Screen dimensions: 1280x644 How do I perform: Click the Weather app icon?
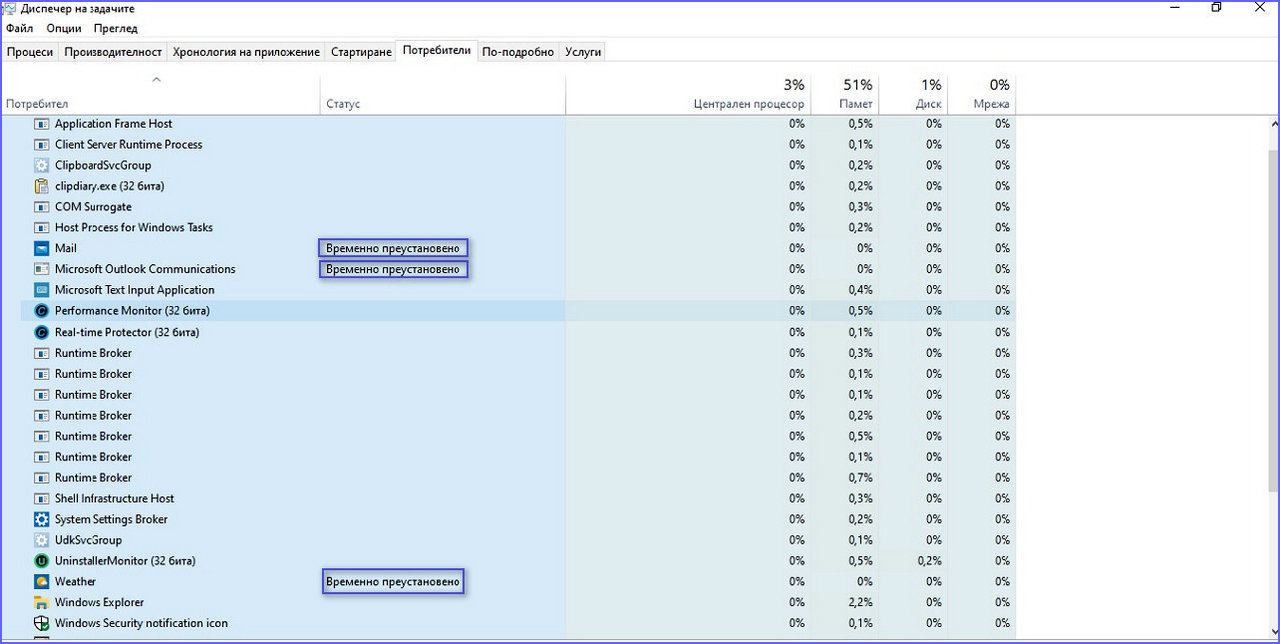(x=41, y=582)
